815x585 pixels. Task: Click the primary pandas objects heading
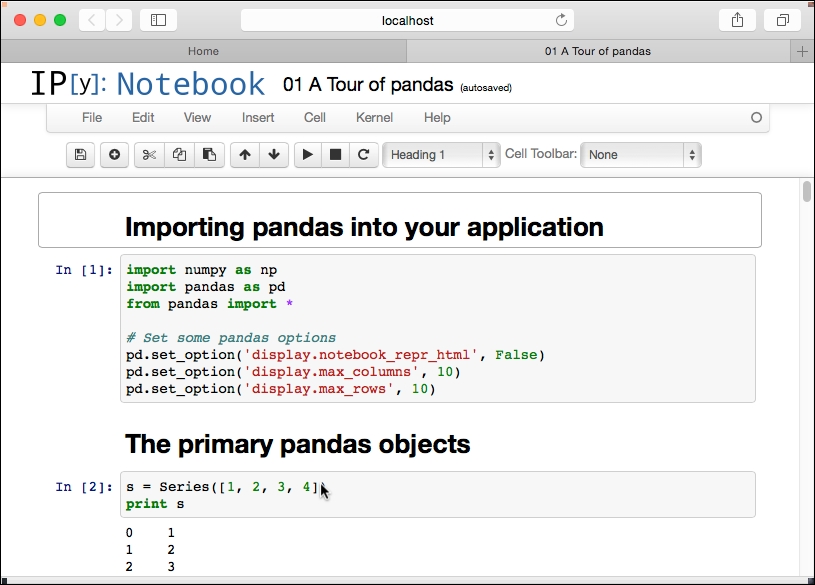pos(297,444)
